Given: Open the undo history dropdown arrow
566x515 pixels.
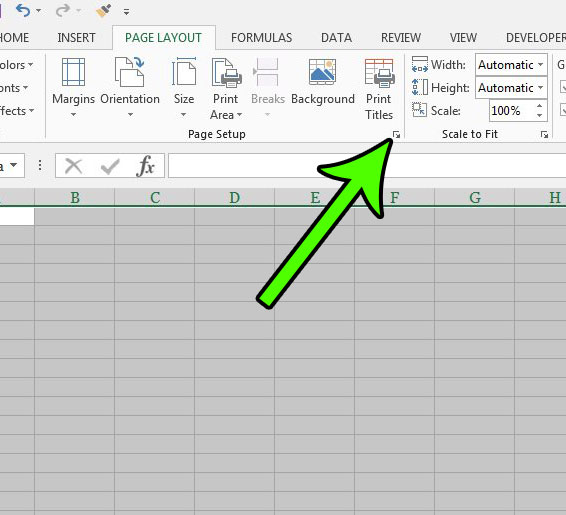Looking at the screenshot, I should 38,11.
